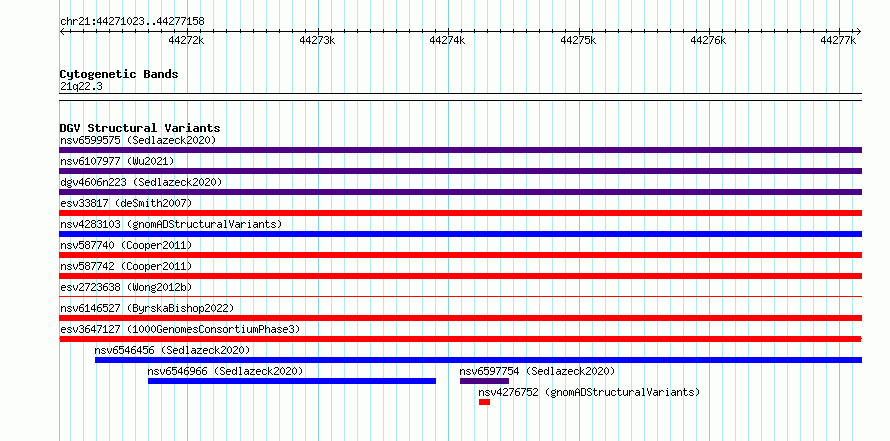Click the blue bar under nsv6546966
The image size is (890, 441).
point(292,381)
